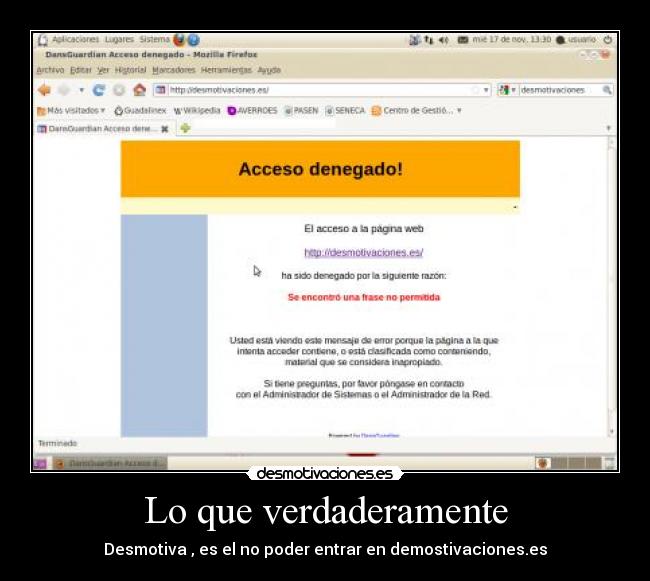Expand the address bar URL dropdown arrow
Image resolution: width=650 pixels, height=581 pixels.
coord(486,90)
